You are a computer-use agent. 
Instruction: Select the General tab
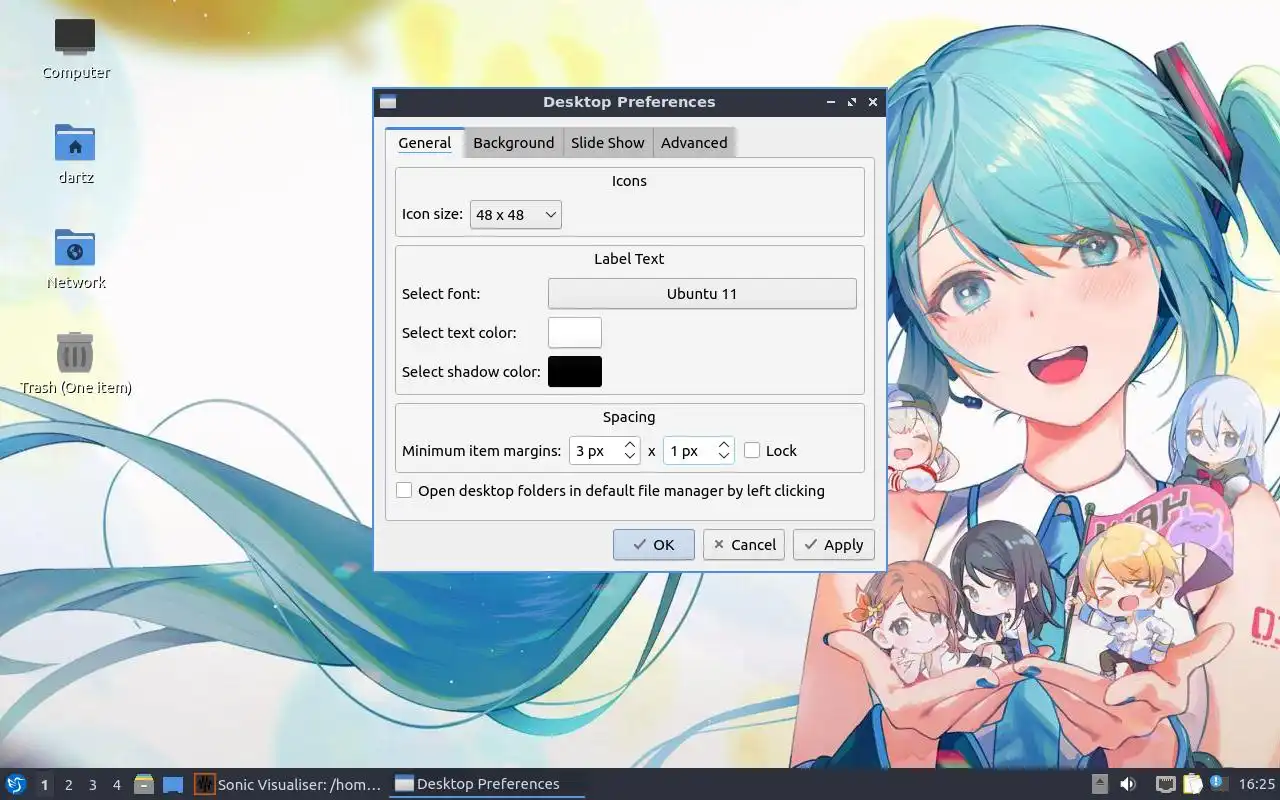(x=425, y=143)
